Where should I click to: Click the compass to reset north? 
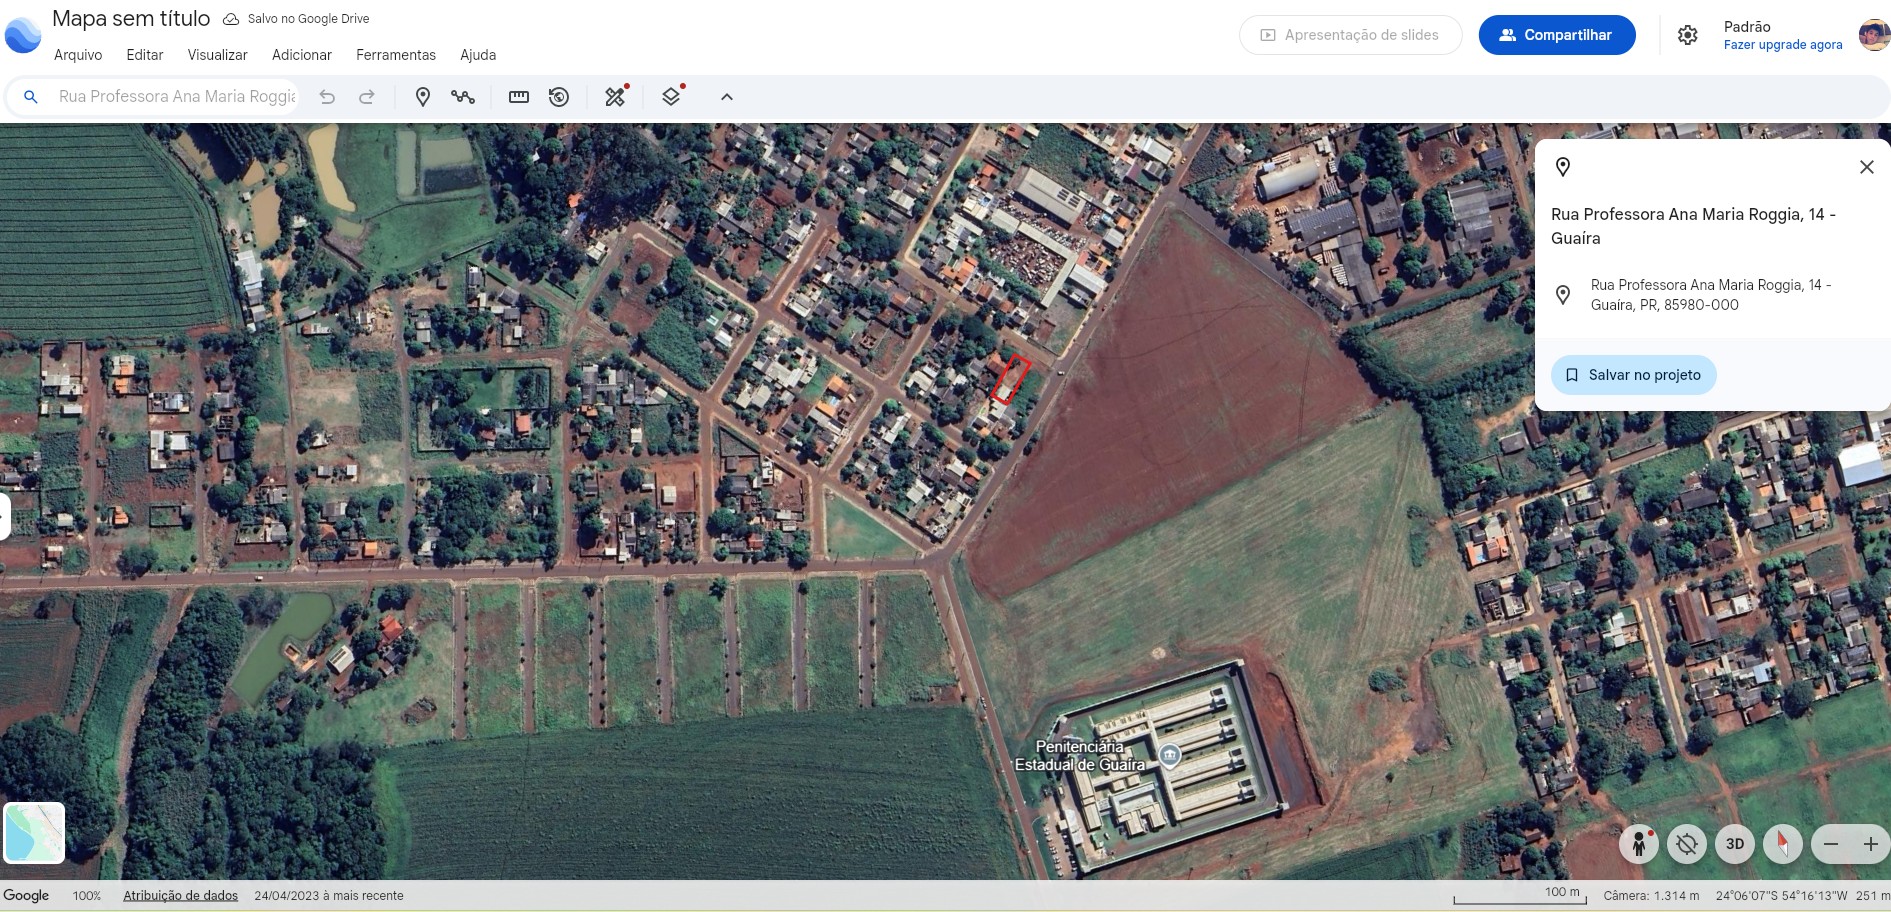click(x=1782, y=844)
